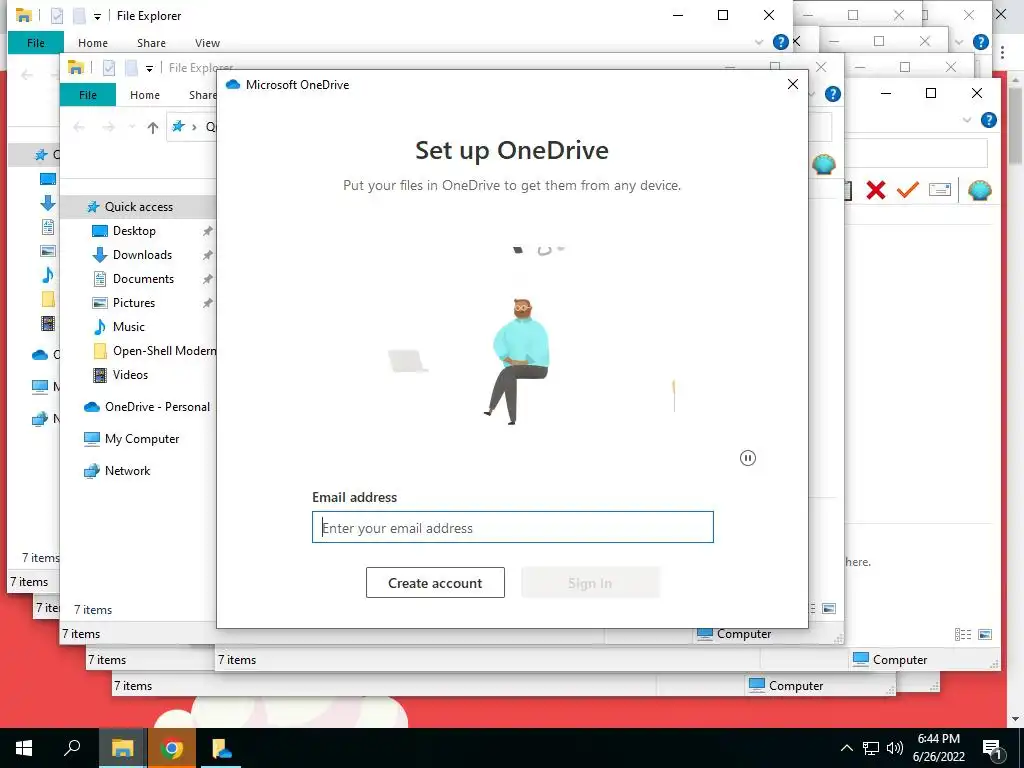Open Quick Access Toolbar arrow in Explorer behind OneDrive

[x=150, y=68]
